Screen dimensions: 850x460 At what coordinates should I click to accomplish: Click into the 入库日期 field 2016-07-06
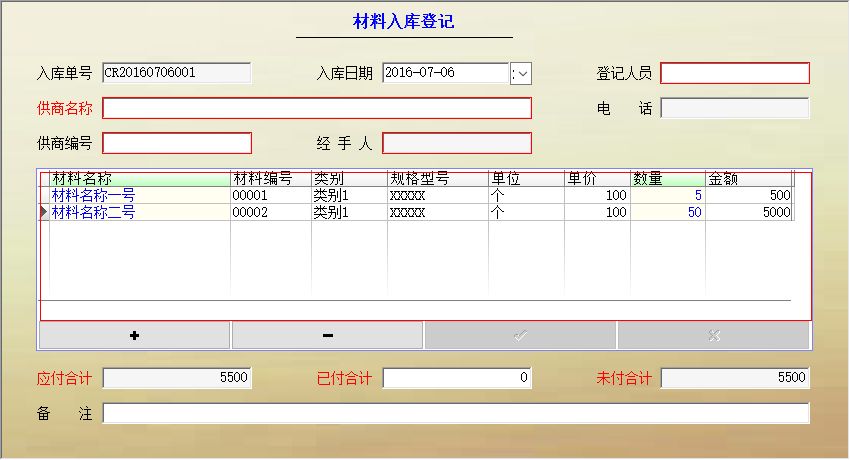click(x=446, y=73)
